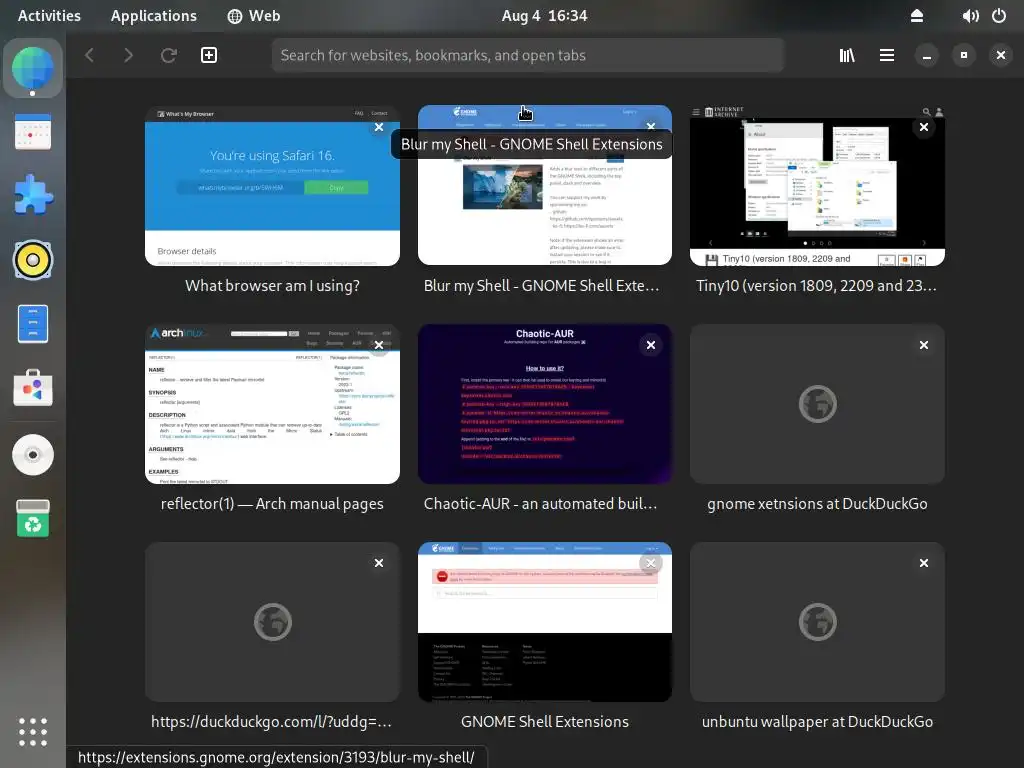Switch to reflector Arch manual pages thumbnail
The height and width of the screenshot is (768, 1024).
point(272,404)
